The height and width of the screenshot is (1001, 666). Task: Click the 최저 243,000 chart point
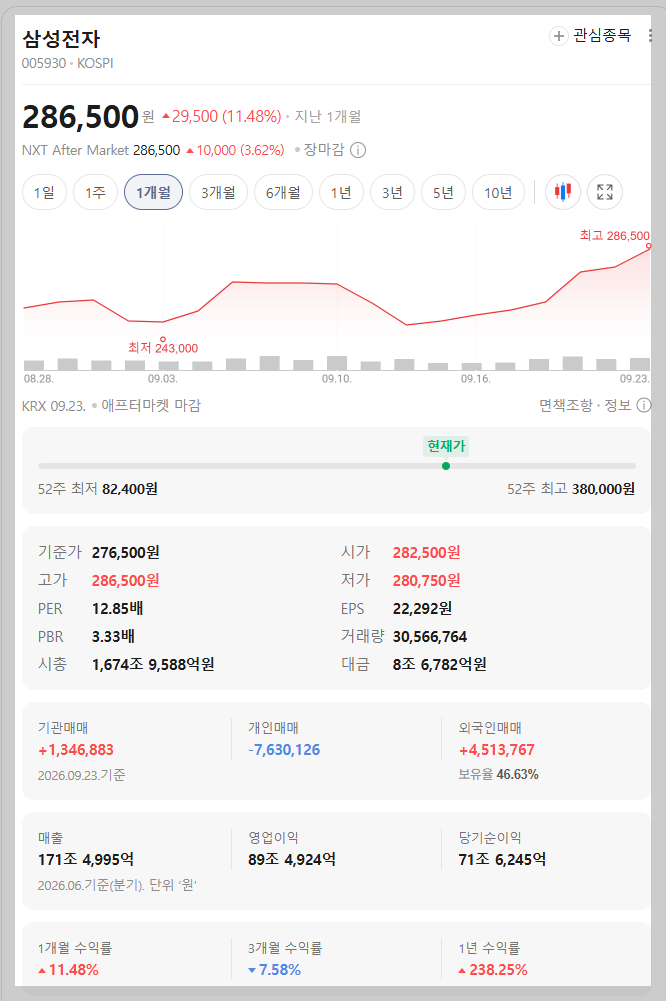pos(163,340)
